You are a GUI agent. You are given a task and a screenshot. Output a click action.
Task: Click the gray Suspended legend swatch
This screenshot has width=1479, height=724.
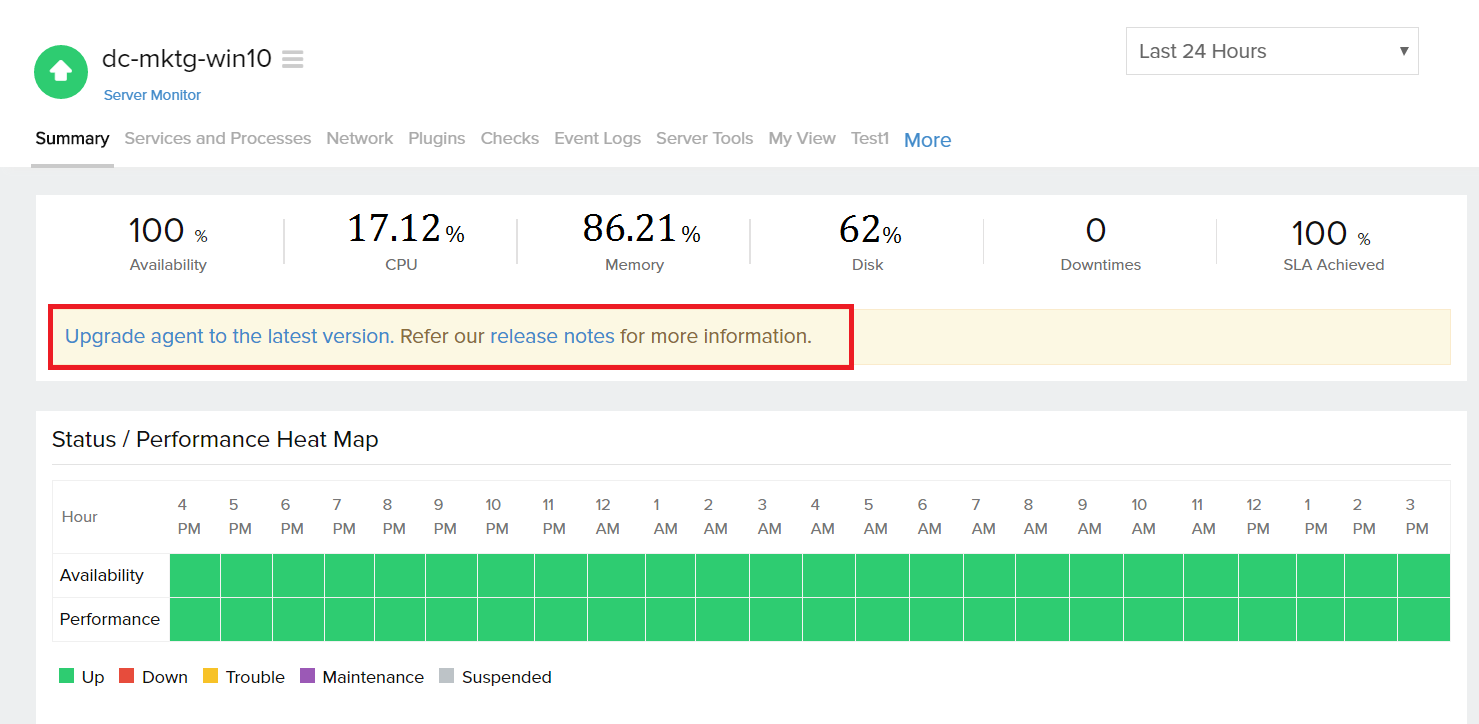point(446,676)
